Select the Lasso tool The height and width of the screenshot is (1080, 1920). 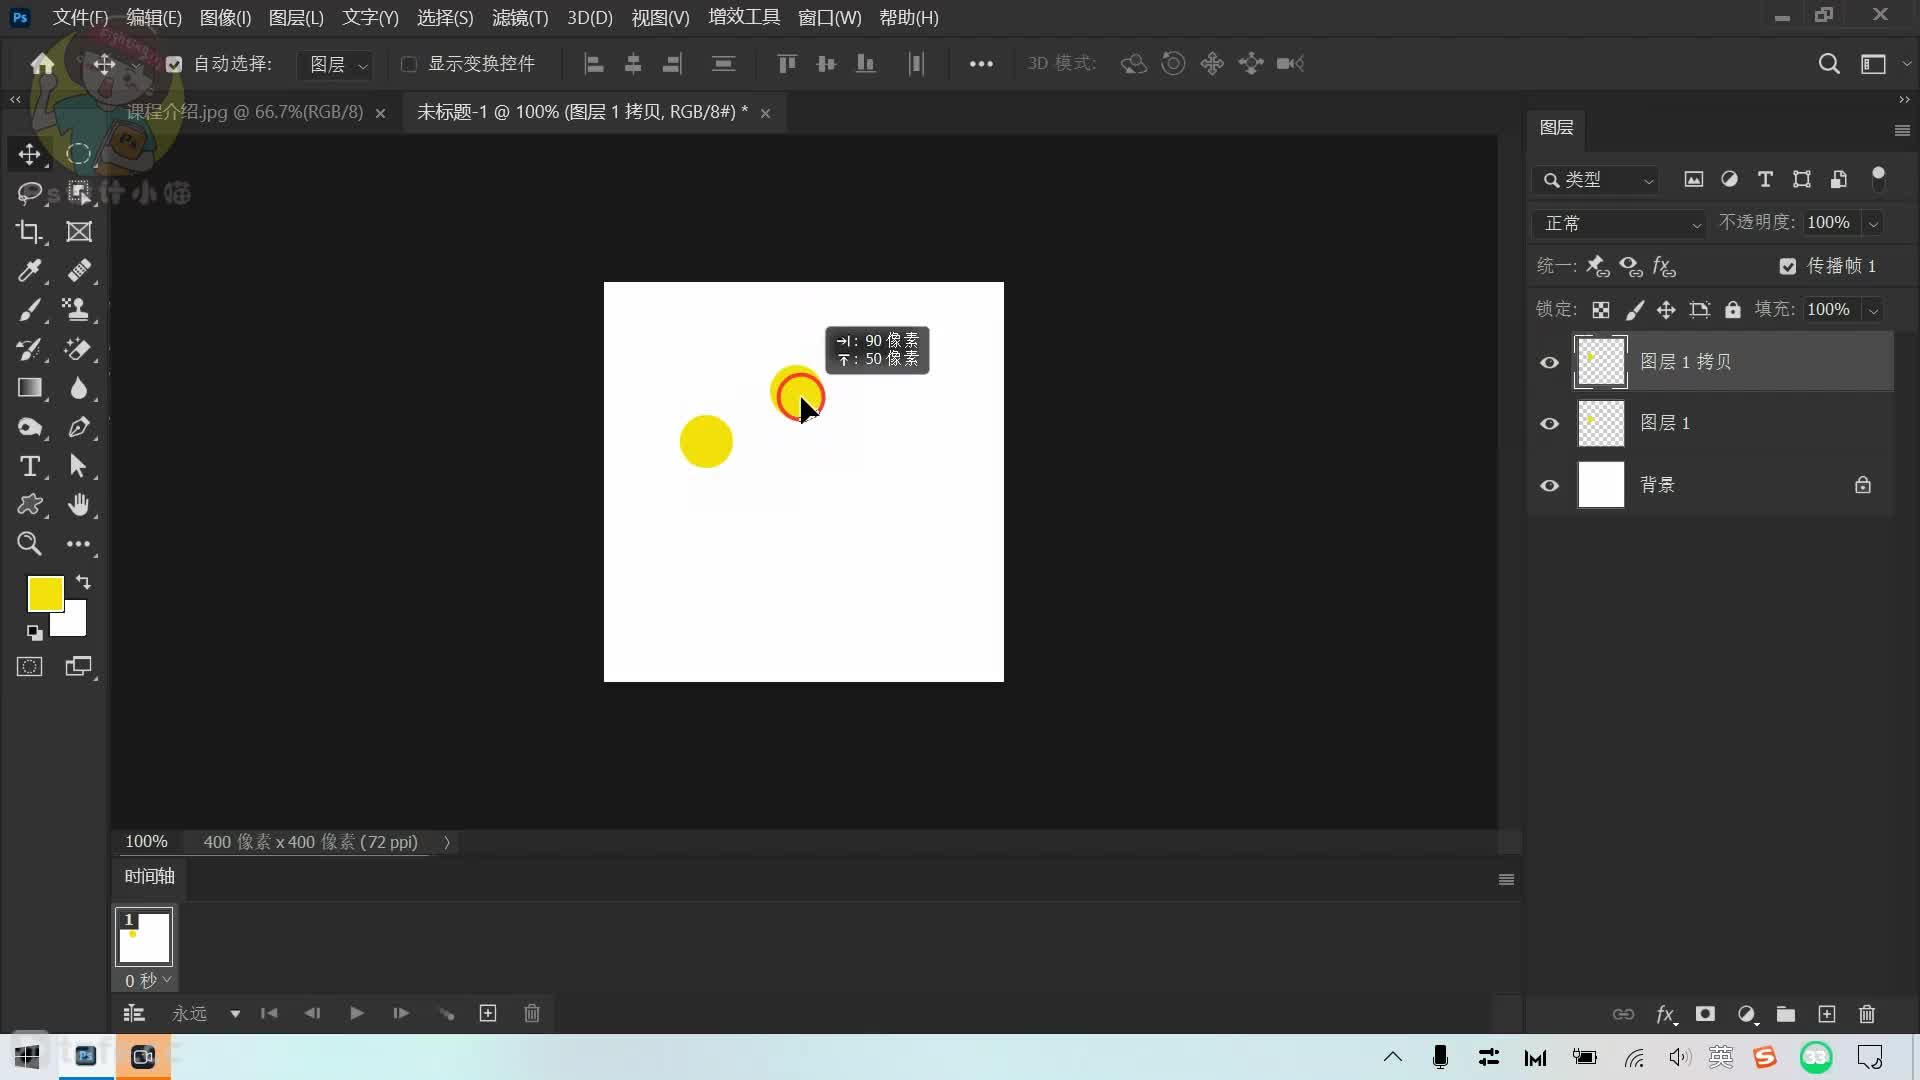29,192
